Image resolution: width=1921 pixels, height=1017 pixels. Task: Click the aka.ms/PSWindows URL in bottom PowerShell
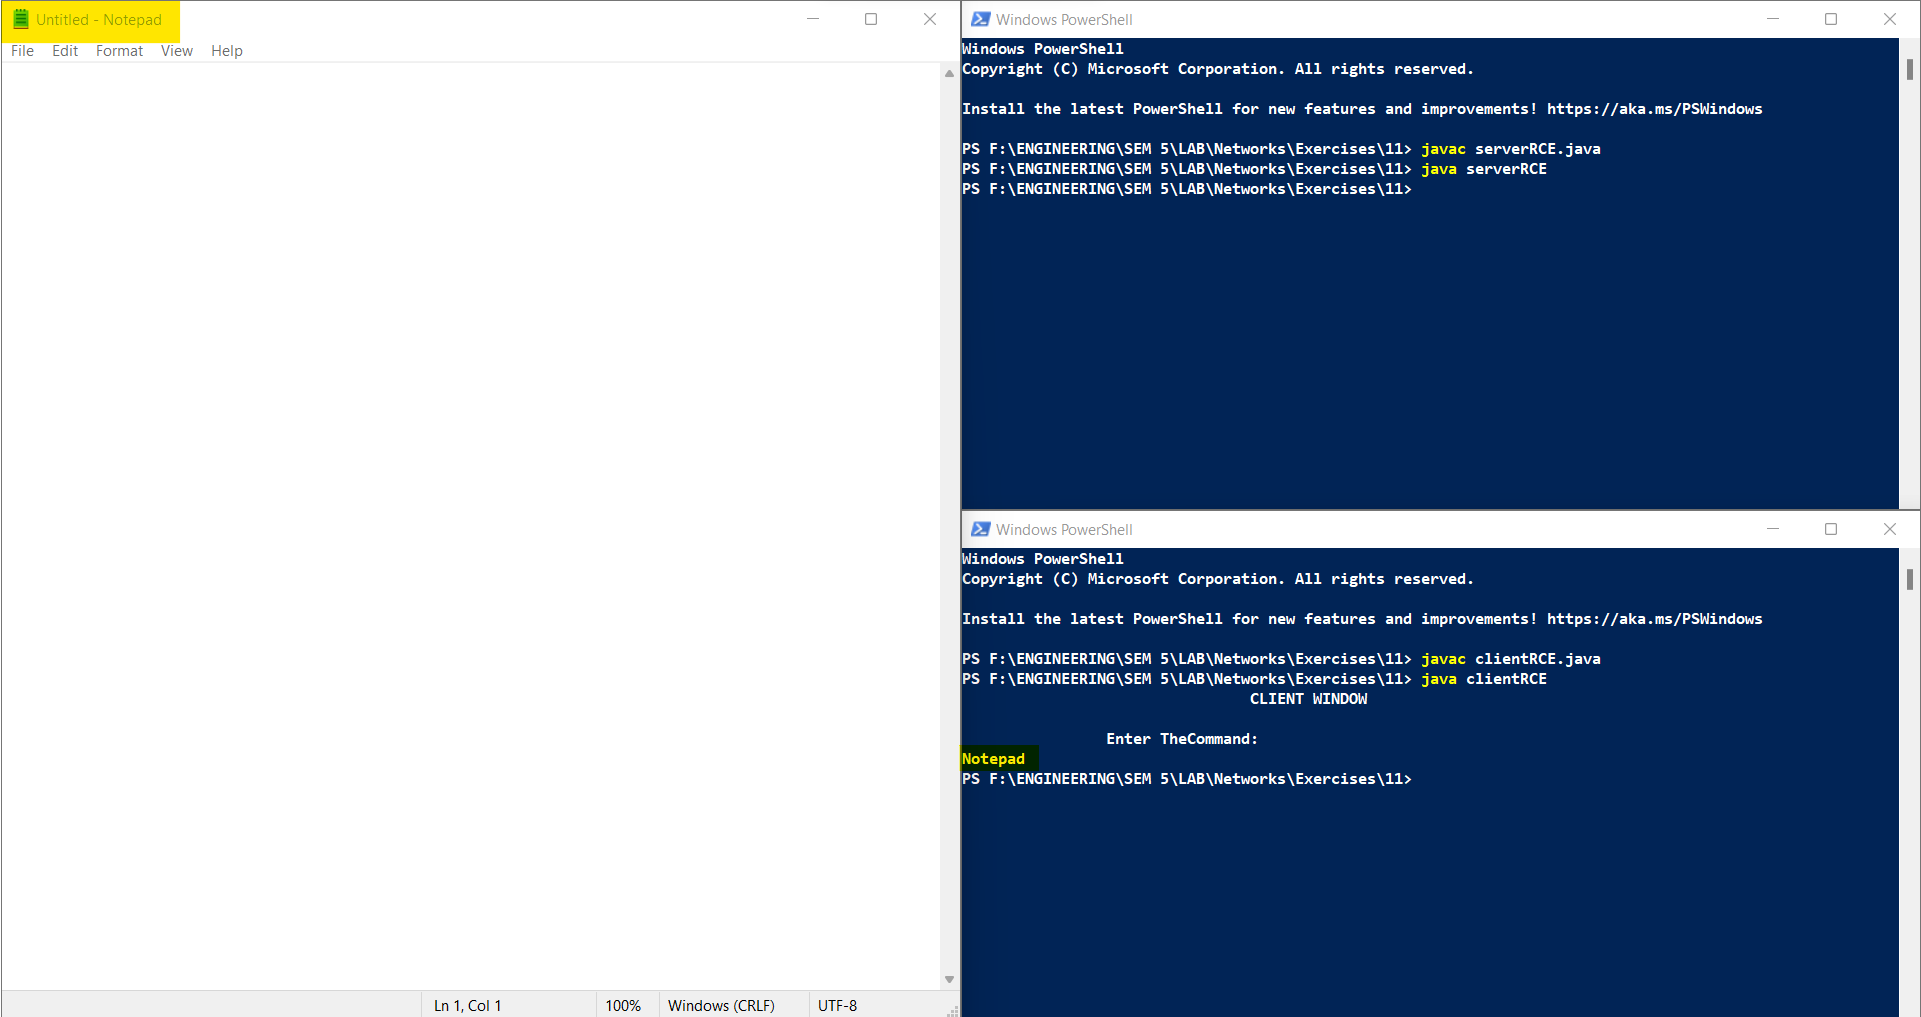1655,619
